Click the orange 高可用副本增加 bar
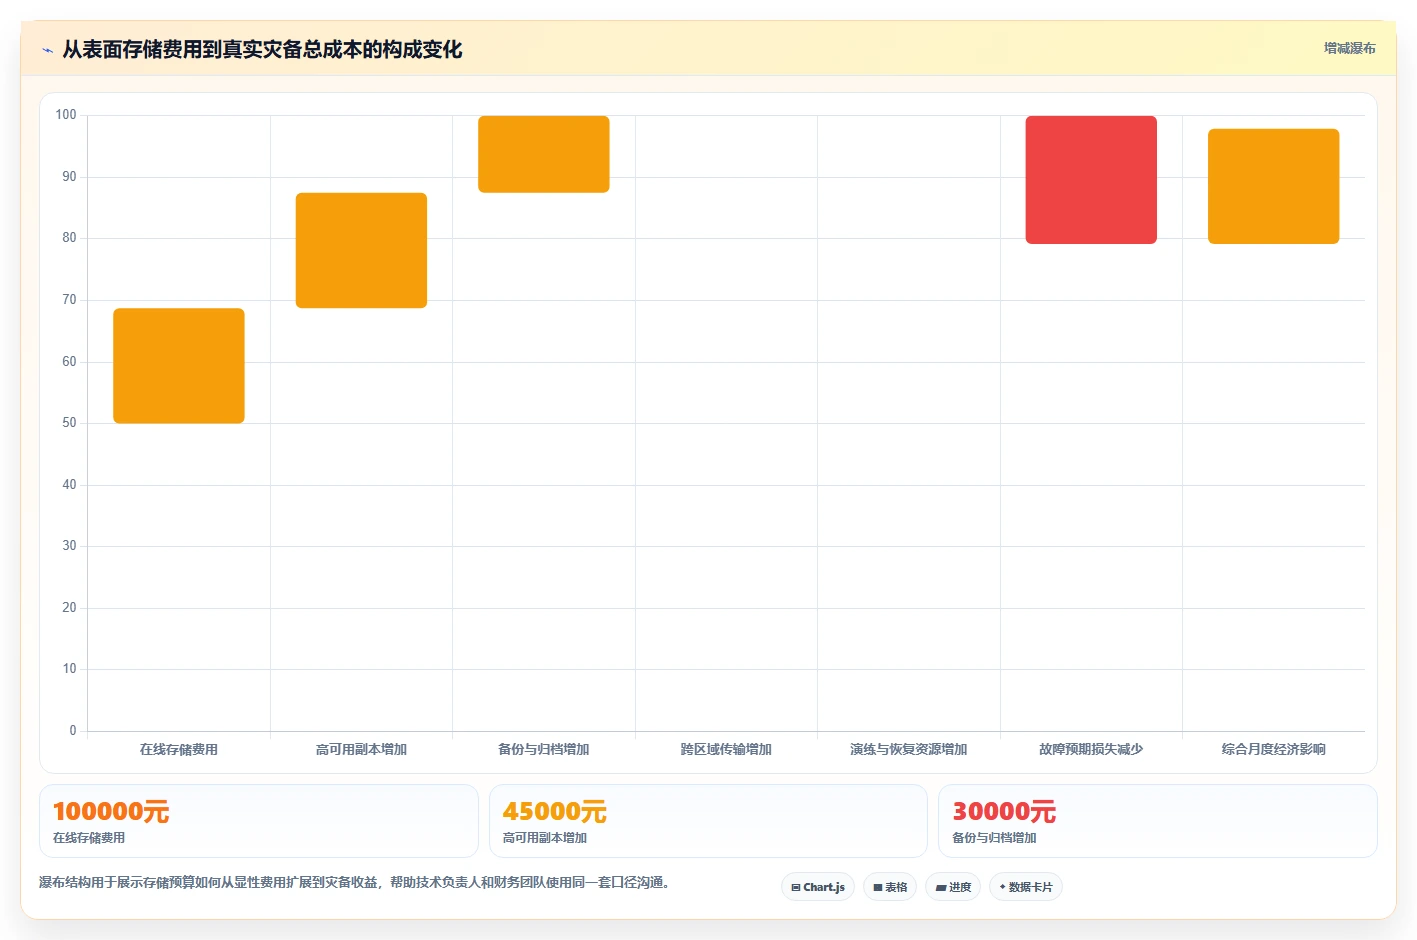1417x940 pixels. coord(361,250)
